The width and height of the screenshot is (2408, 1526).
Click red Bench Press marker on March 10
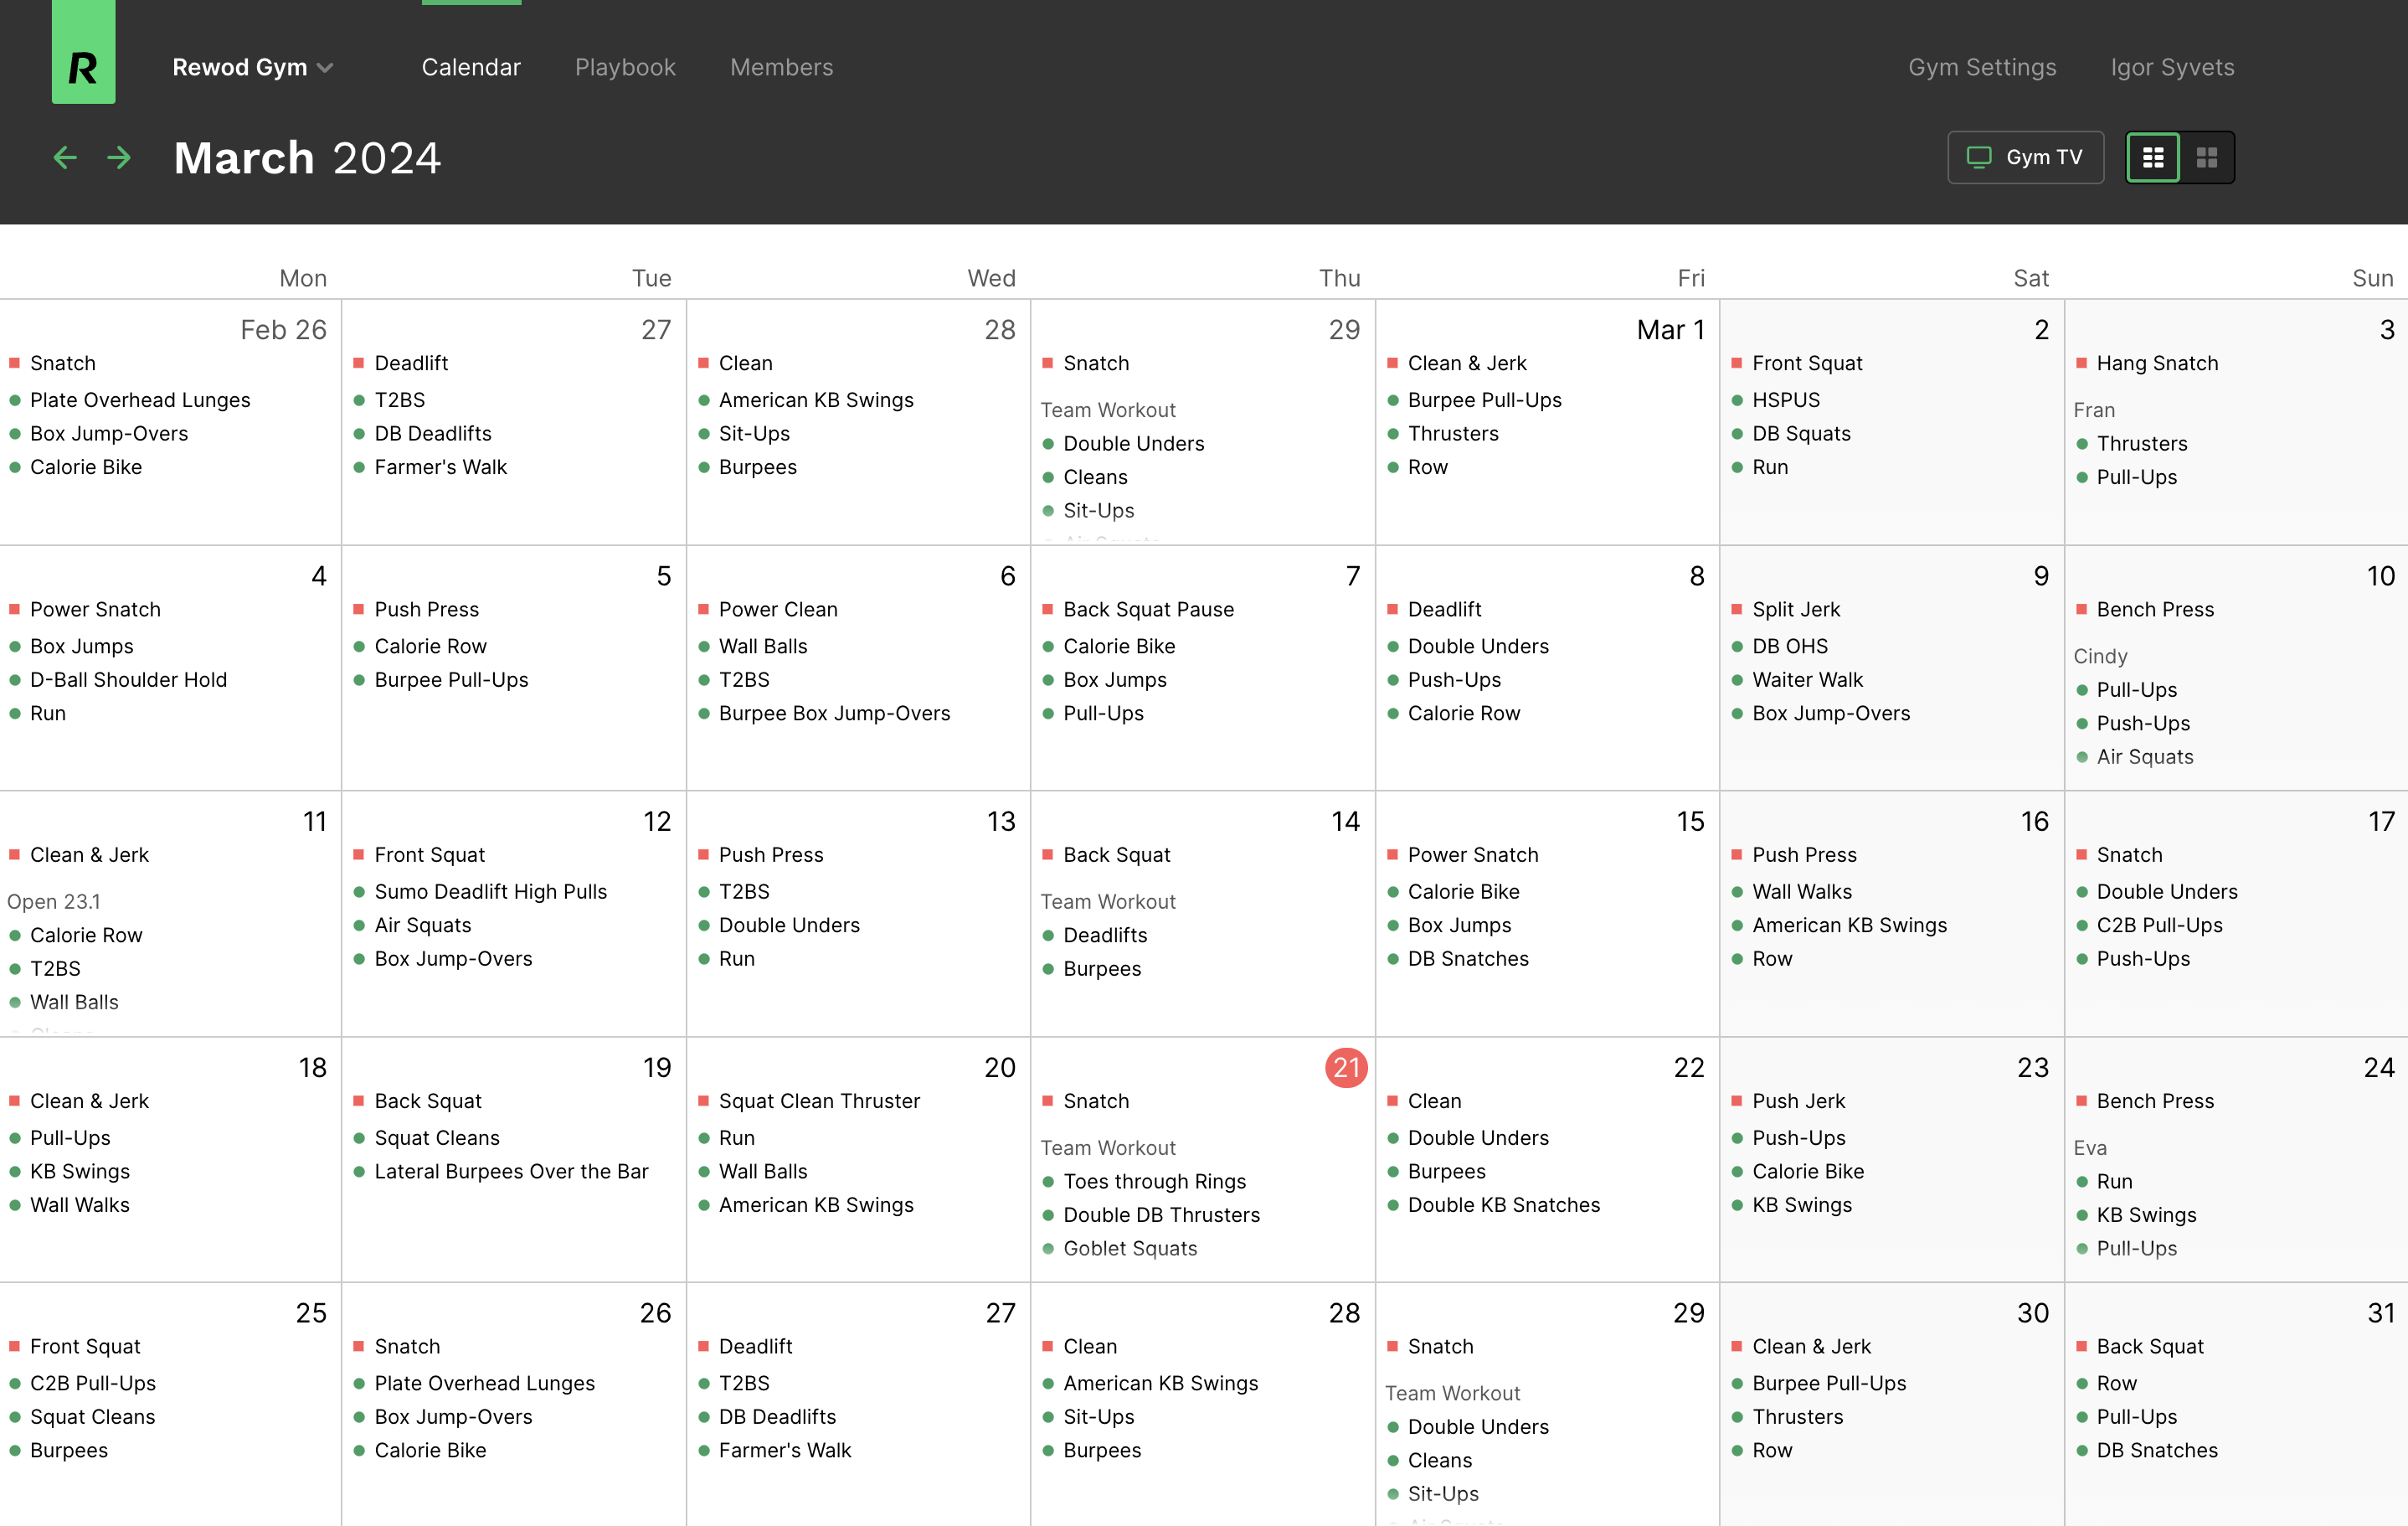(x=2082, y=609)
